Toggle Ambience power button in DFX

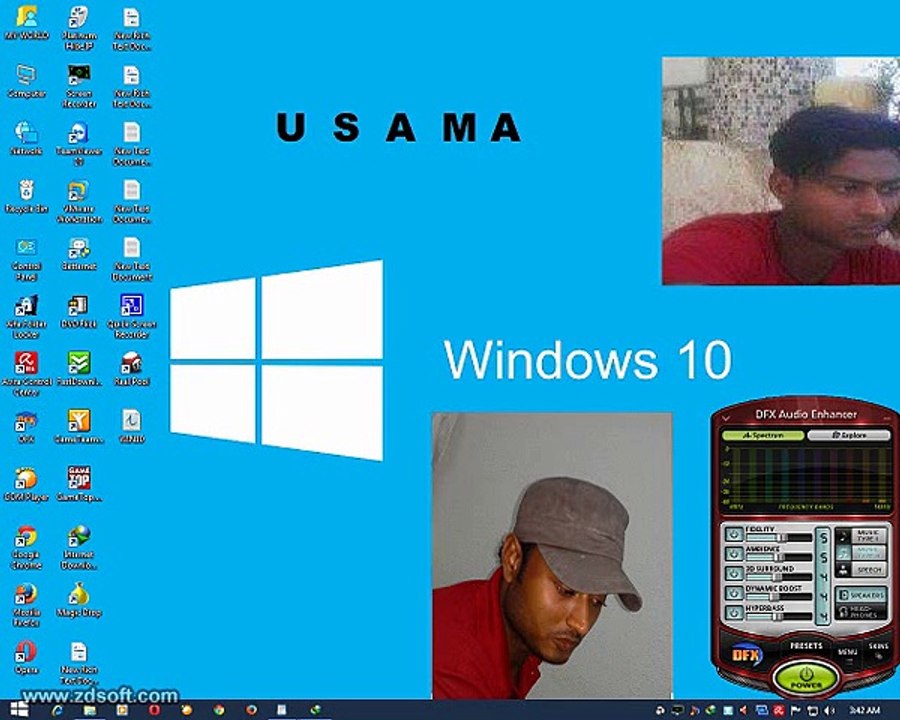tap(735, 553)
